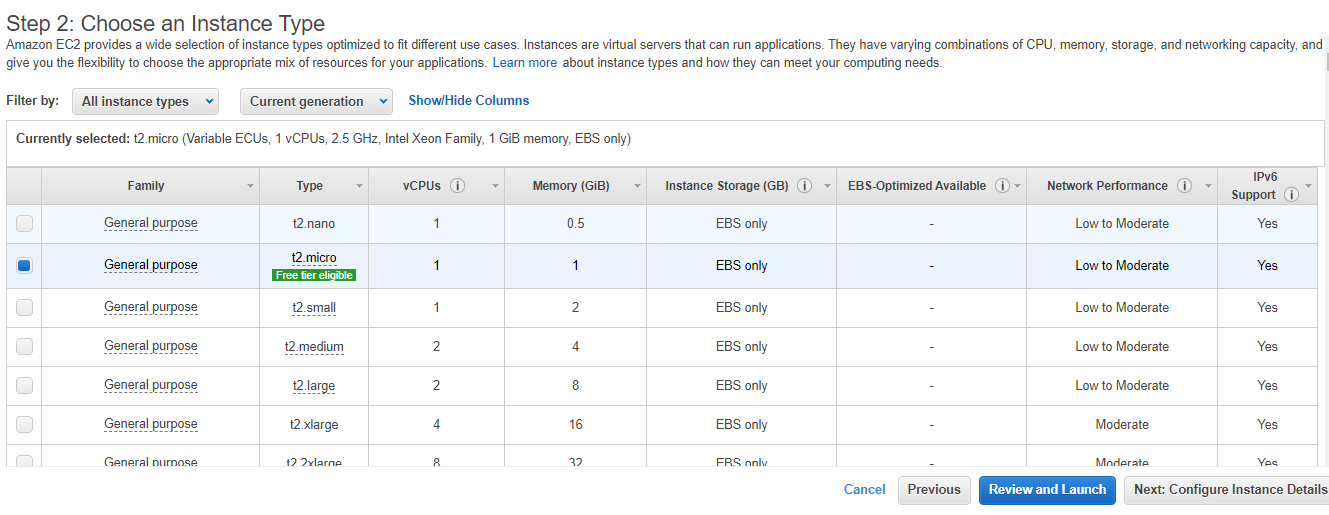Click General purpose in t2.small row
Image resolution: width=1329 pixels, height=515 pixels.
click(151, 307)
